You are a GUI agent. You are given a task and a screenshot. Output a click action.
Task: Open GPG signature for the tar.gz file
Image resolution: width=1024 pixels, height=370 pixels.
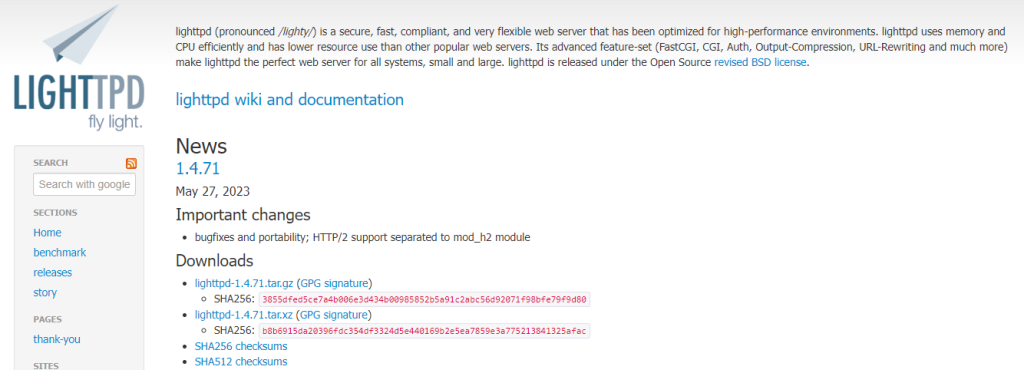pos(334,283)
